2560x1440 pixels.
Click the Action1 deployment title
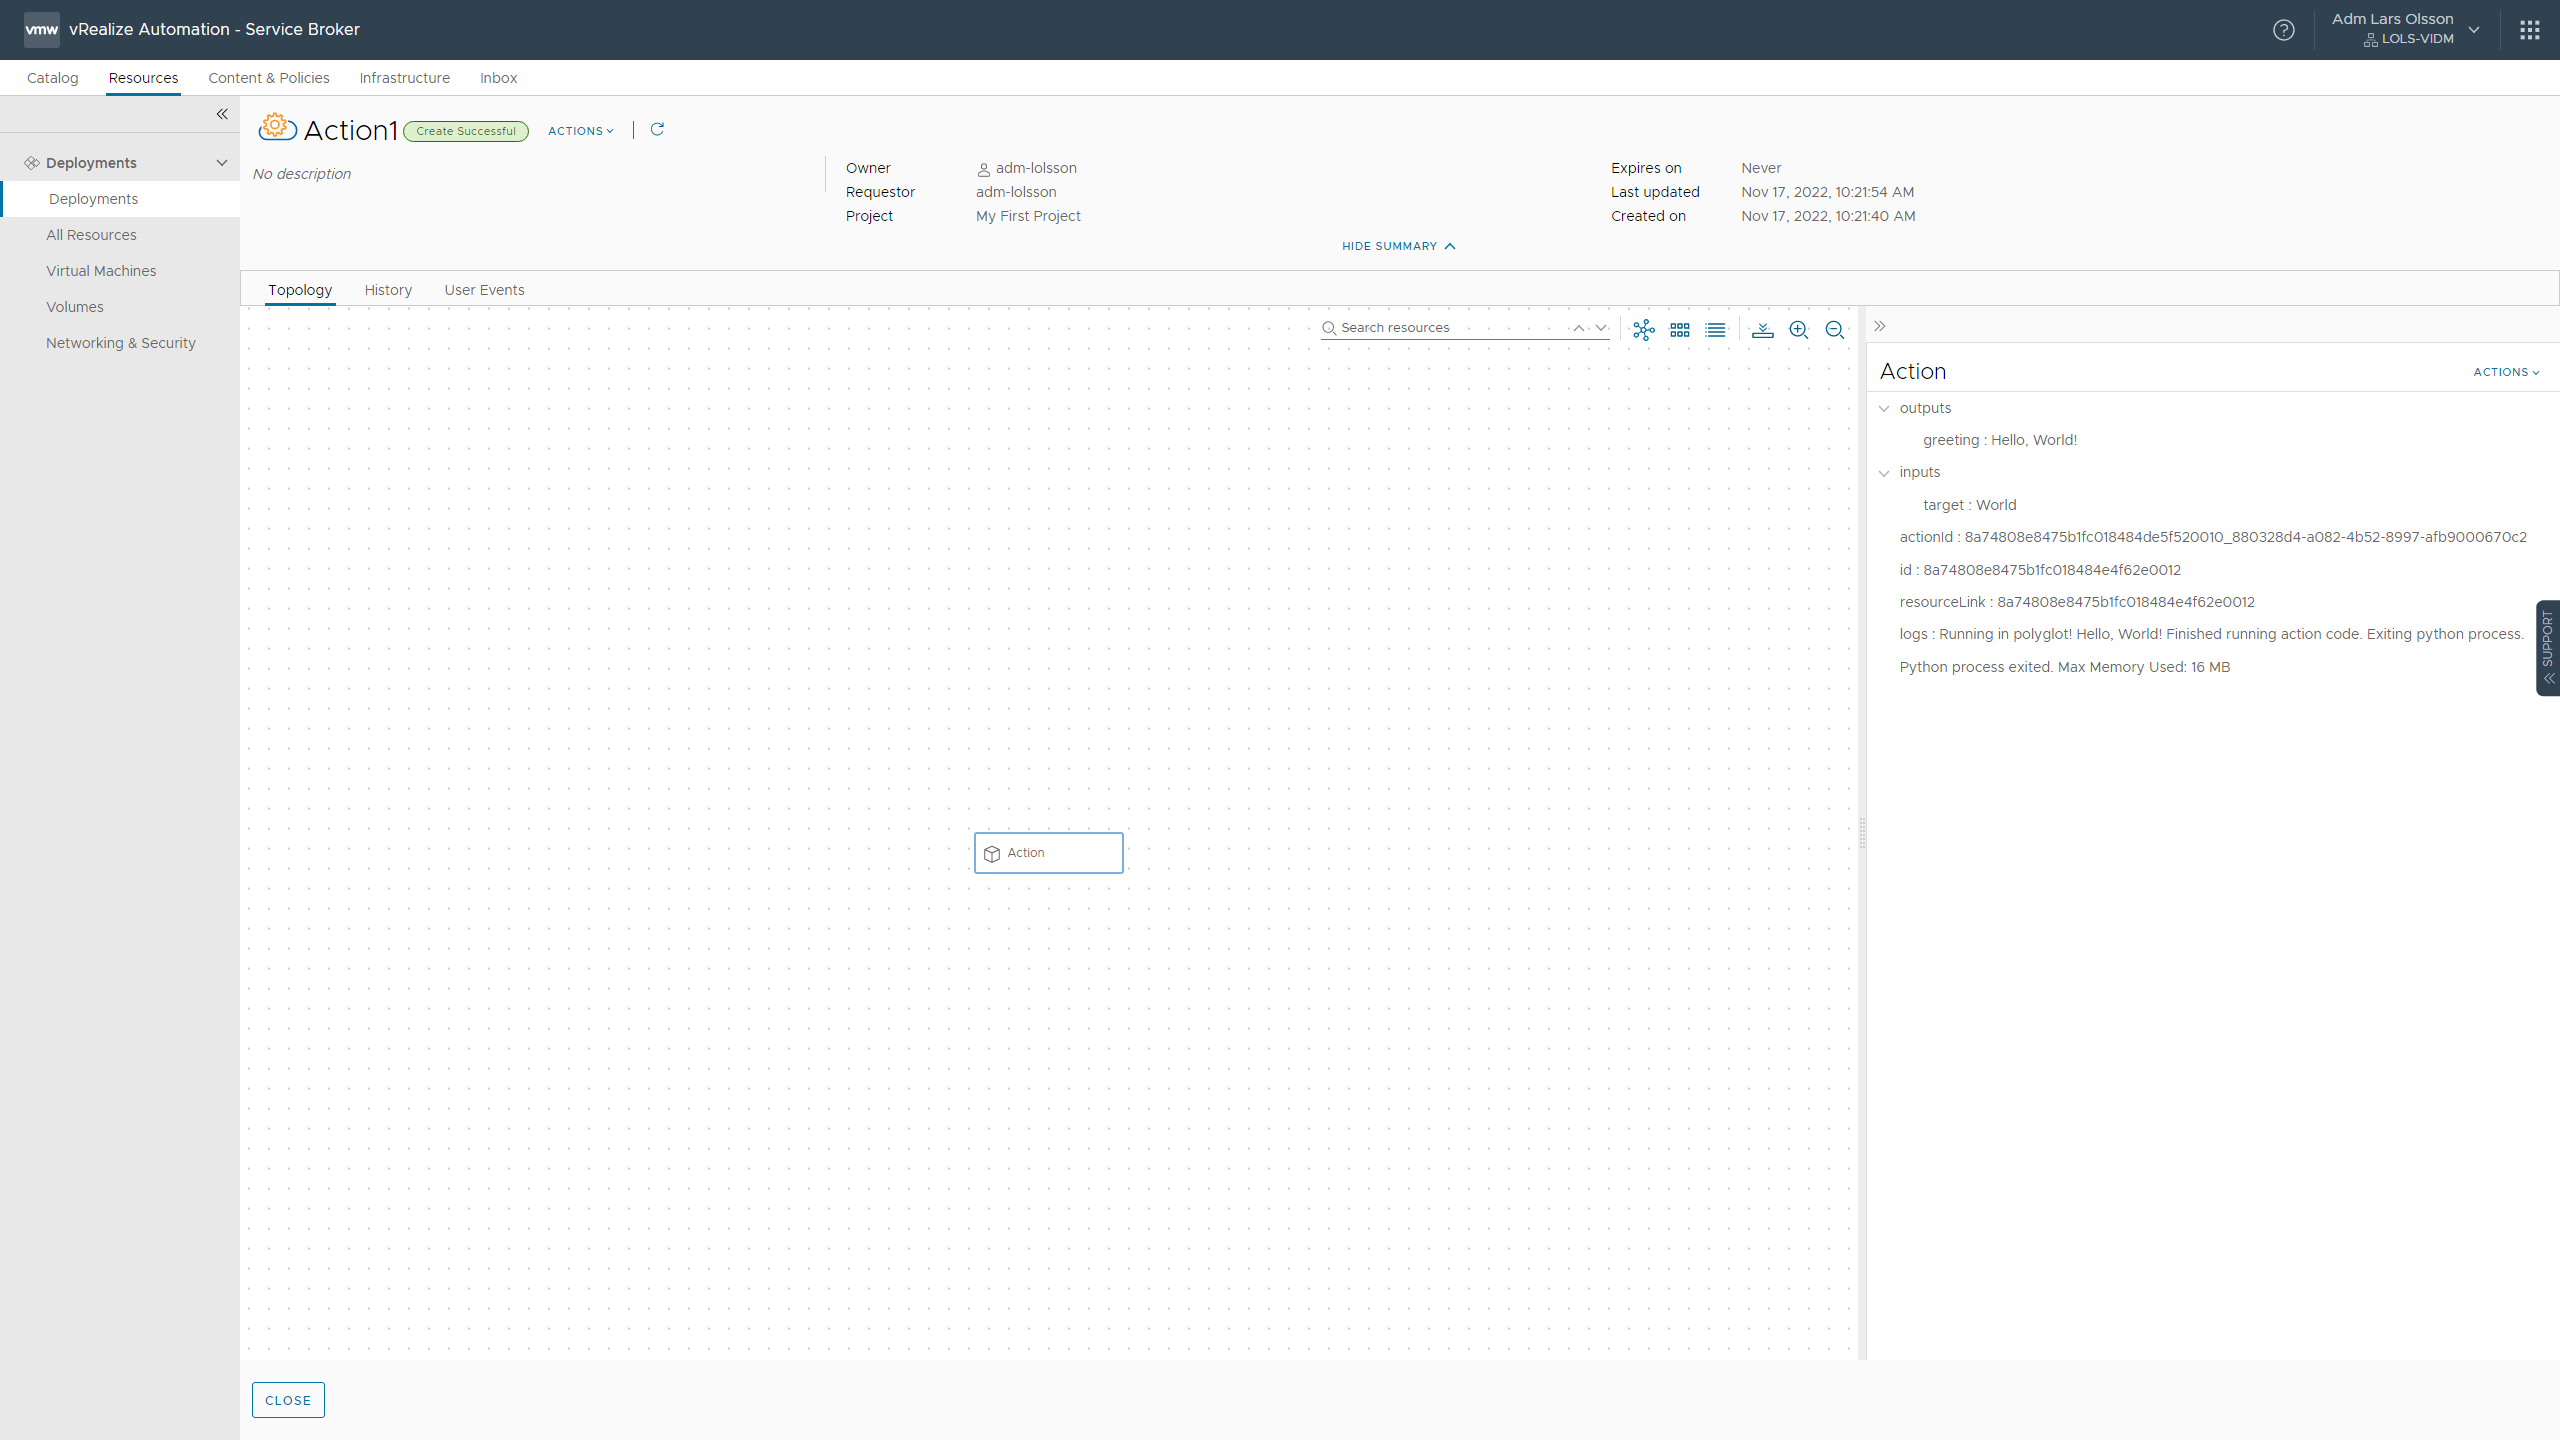(351, 130)
